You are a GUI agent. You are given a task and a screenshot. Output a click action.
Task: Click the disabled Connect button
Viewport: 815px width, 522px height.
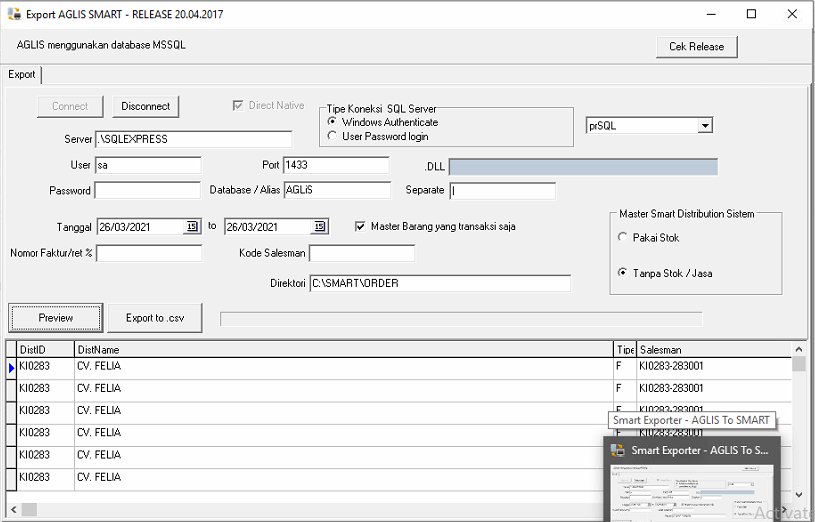tap(70, 107)
